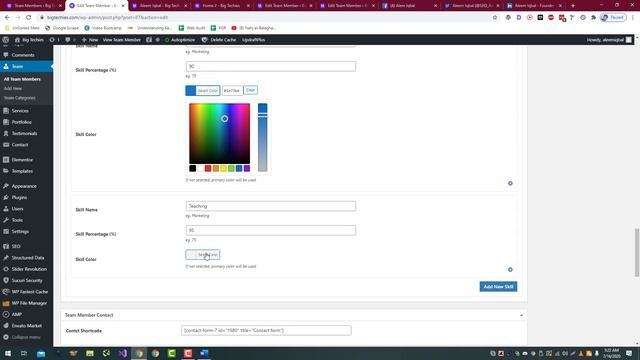Screen dimensions: 640x360
Task: Click the WordPress logo in the admin bar
Action: 6,40
